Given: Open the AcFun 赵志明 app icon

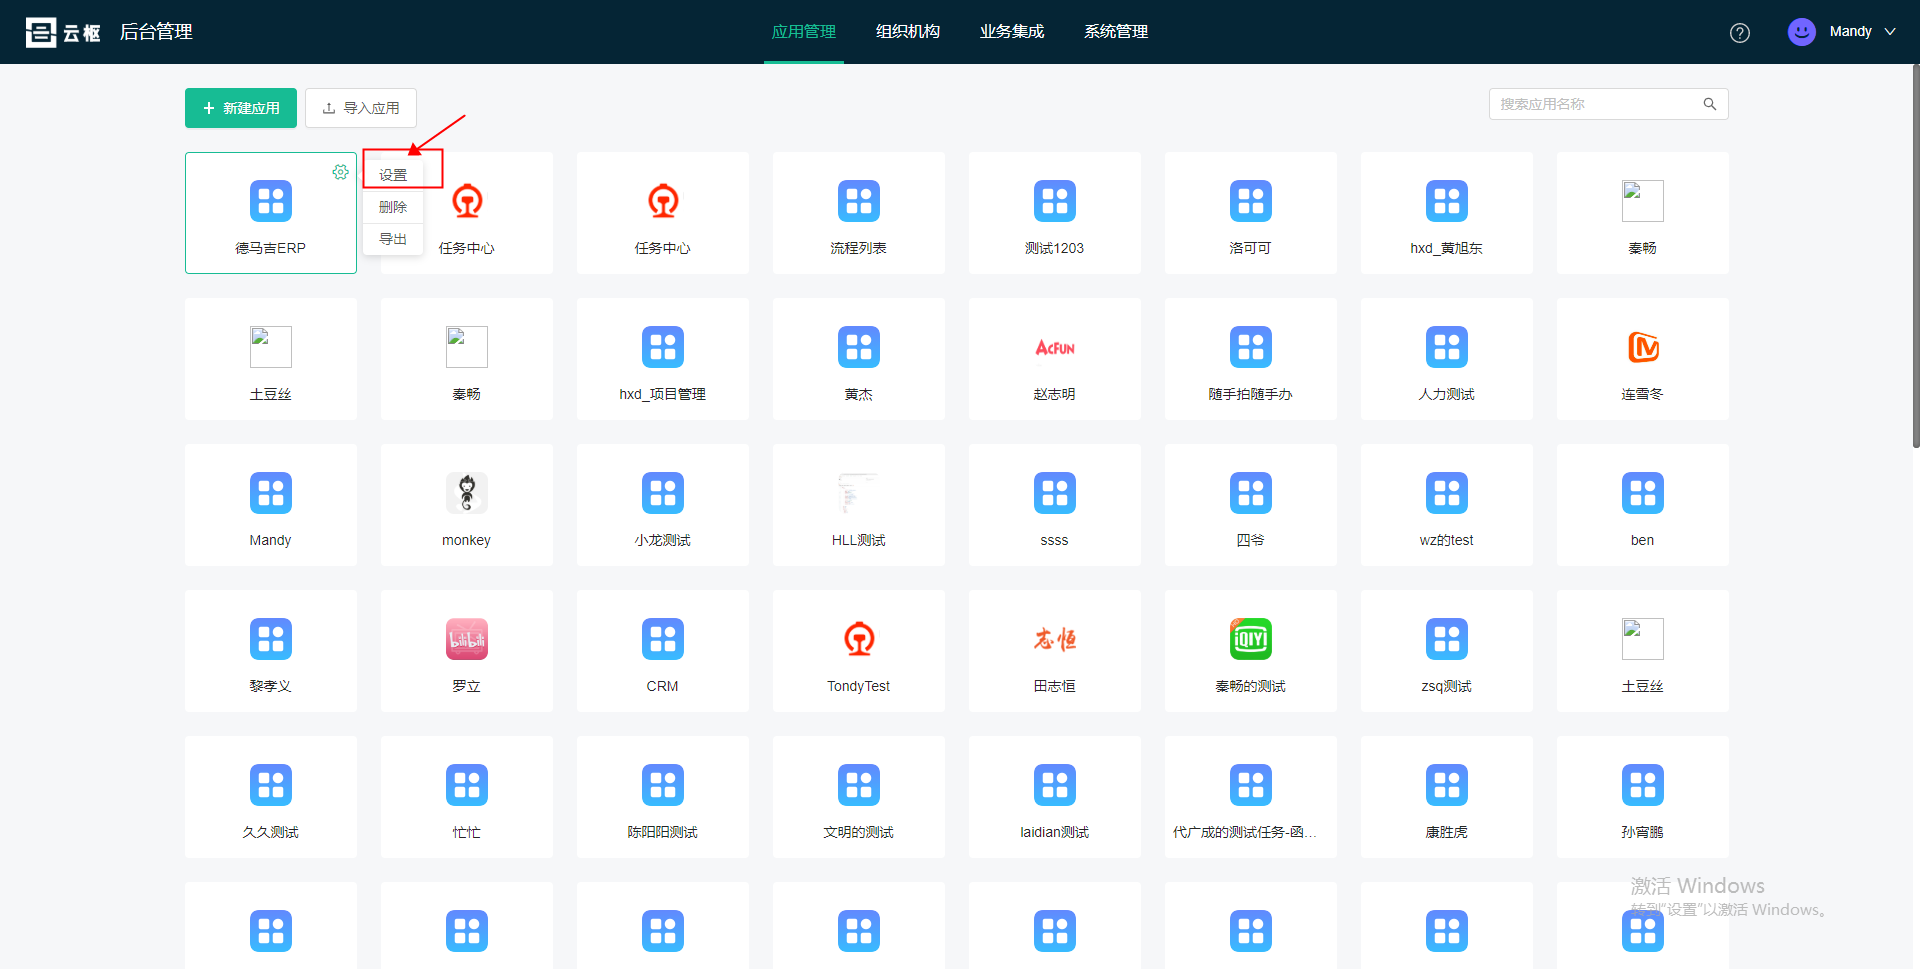Looking at the screenshot, I should pos(1055,347).
